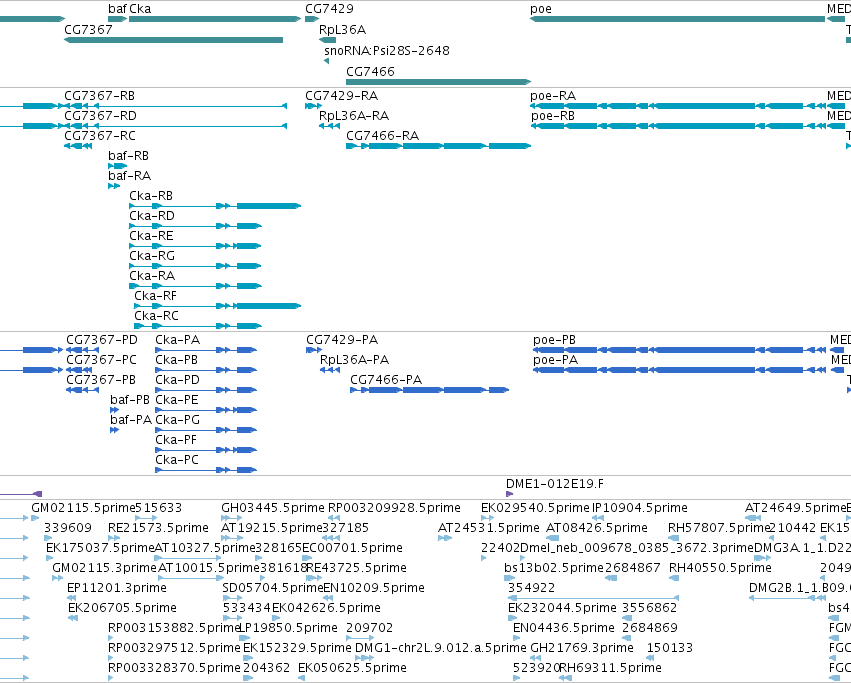This screenshot has height=683, width=851.
Task: Select the Cka-RB transcript glyph
Action: [215, 206]
